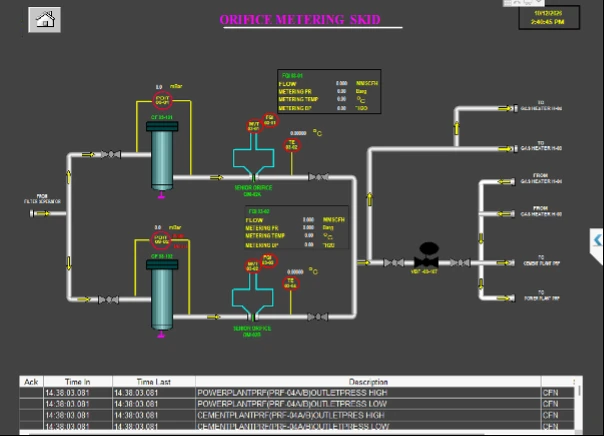Open the upper stream TE temperature element bubble
The width and height of the screenshot is (604, 436).
292,145
